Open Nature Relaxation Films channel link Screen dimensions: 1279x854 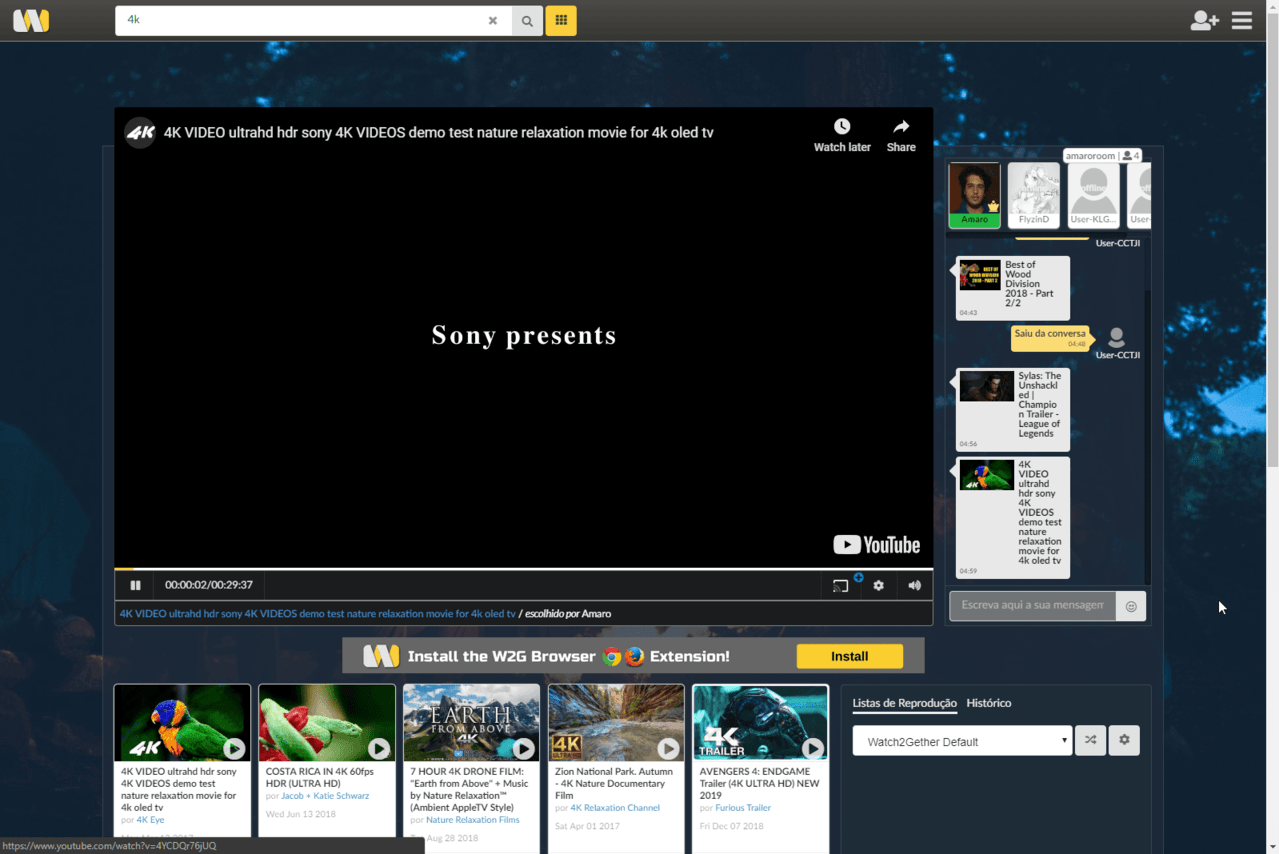pyautogui.click(x=473, y=820)
